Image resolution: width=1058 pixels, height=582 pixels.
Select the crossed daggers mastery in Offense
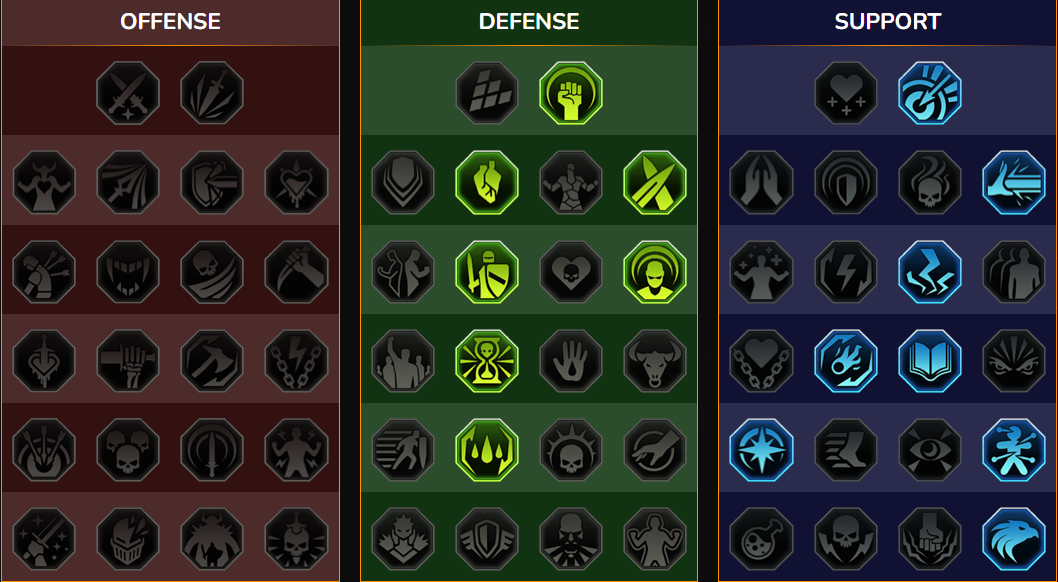tap(128, 93)
